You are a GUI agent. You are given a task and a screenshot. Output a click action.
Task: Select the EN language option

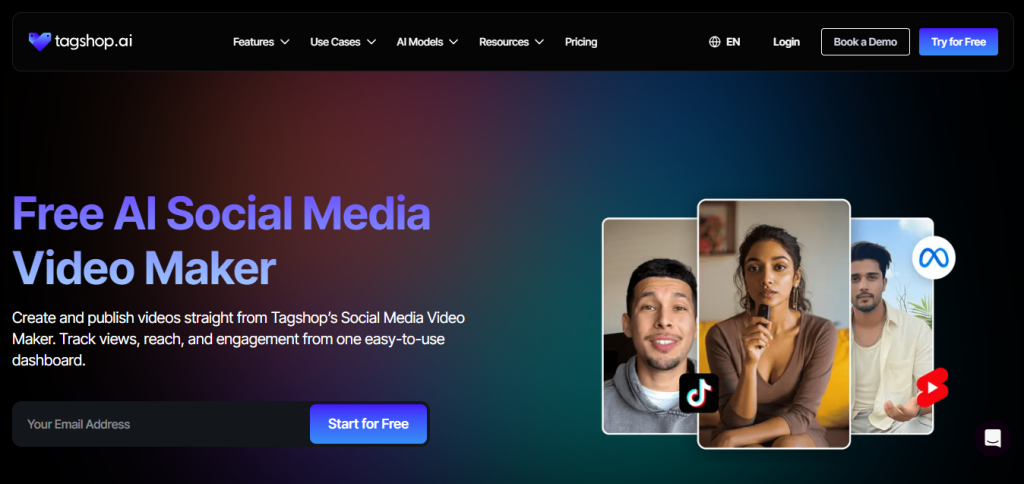coord(733,42)
